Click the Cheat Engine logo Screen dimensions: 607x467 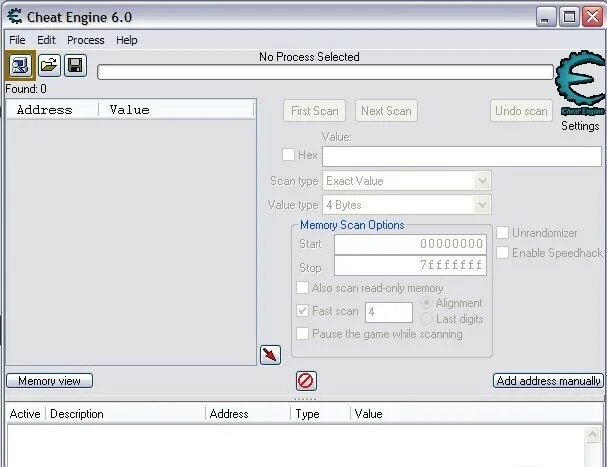click(x=581, y=83)
